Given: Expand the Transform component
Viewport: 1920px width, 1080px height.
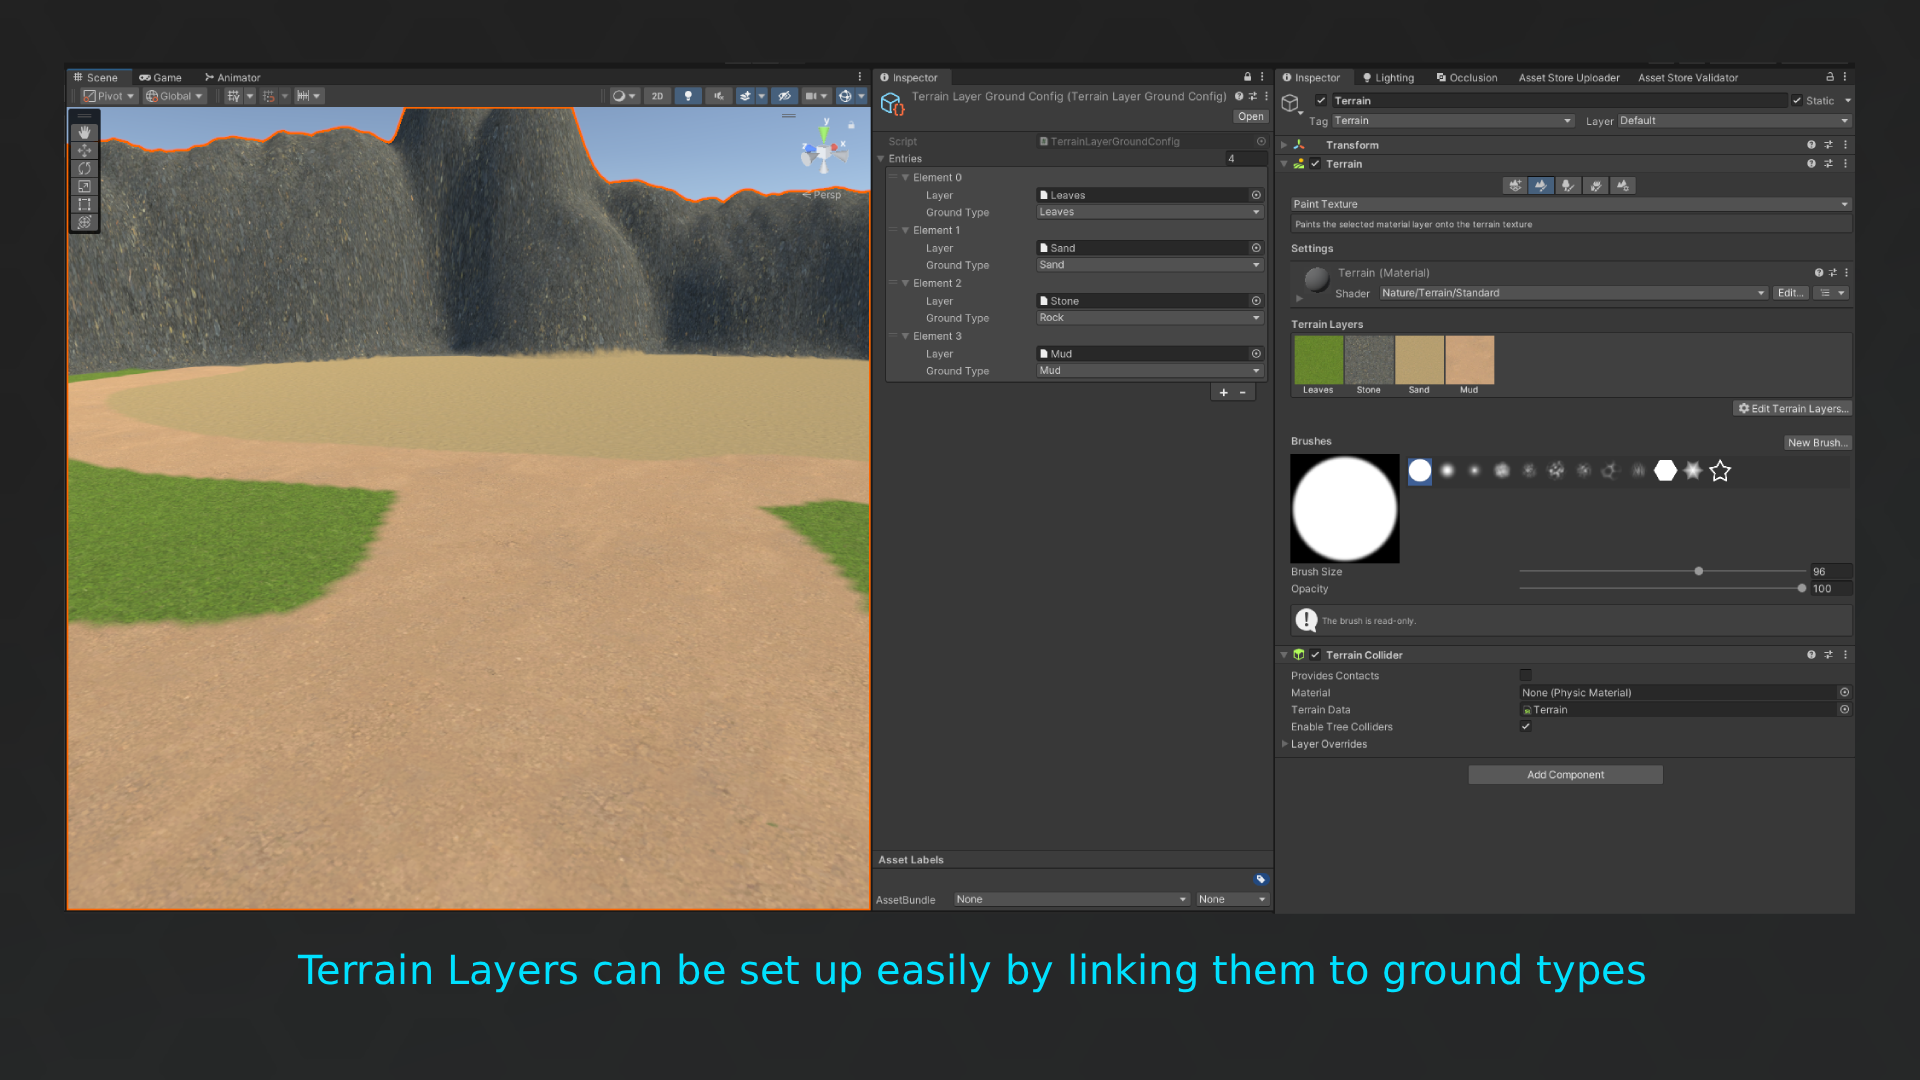Looking at the screenshot, I should click(x=1285, y=145).
